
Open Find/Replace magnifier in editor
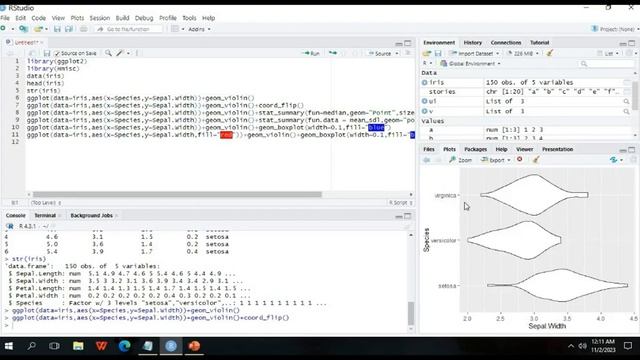[x=108, y=53]
